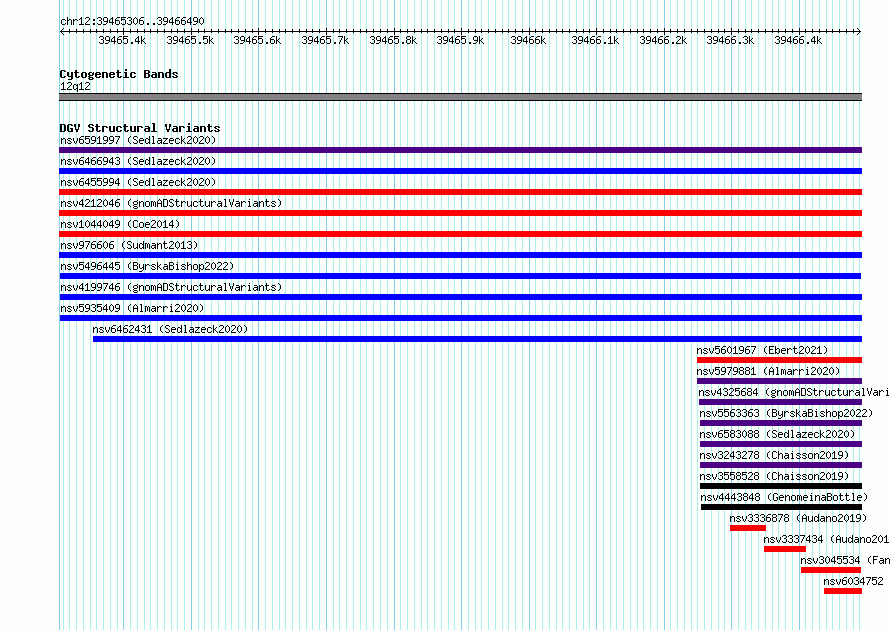Select the nsv976606 blue variant bar
The width and height of the screenshot is (890, 630).
pyautogui.click(x=460, y=255)
